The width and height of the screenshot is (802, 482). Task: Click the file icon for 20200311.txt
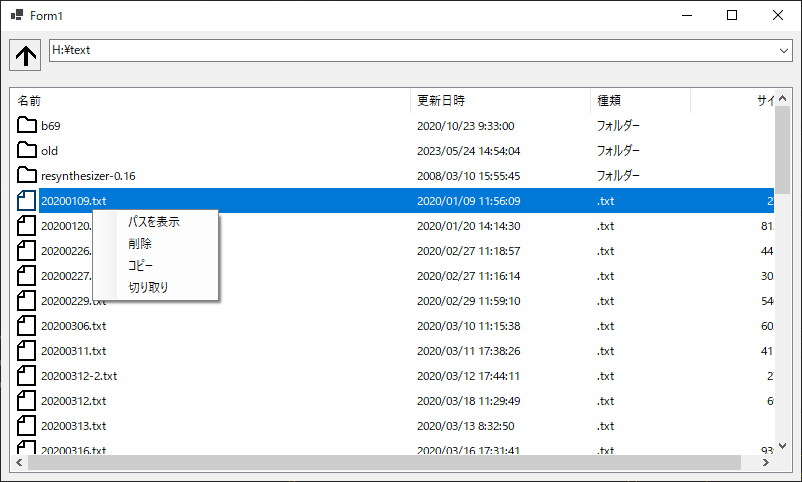[x=27, y=351]
